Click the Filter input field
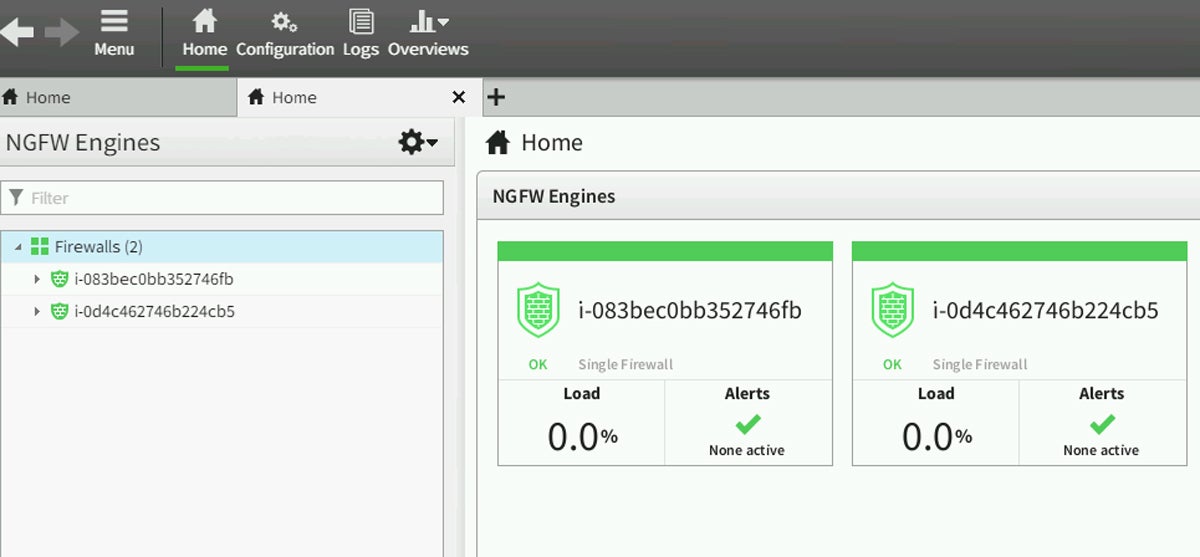 click(x=222, y=198)
